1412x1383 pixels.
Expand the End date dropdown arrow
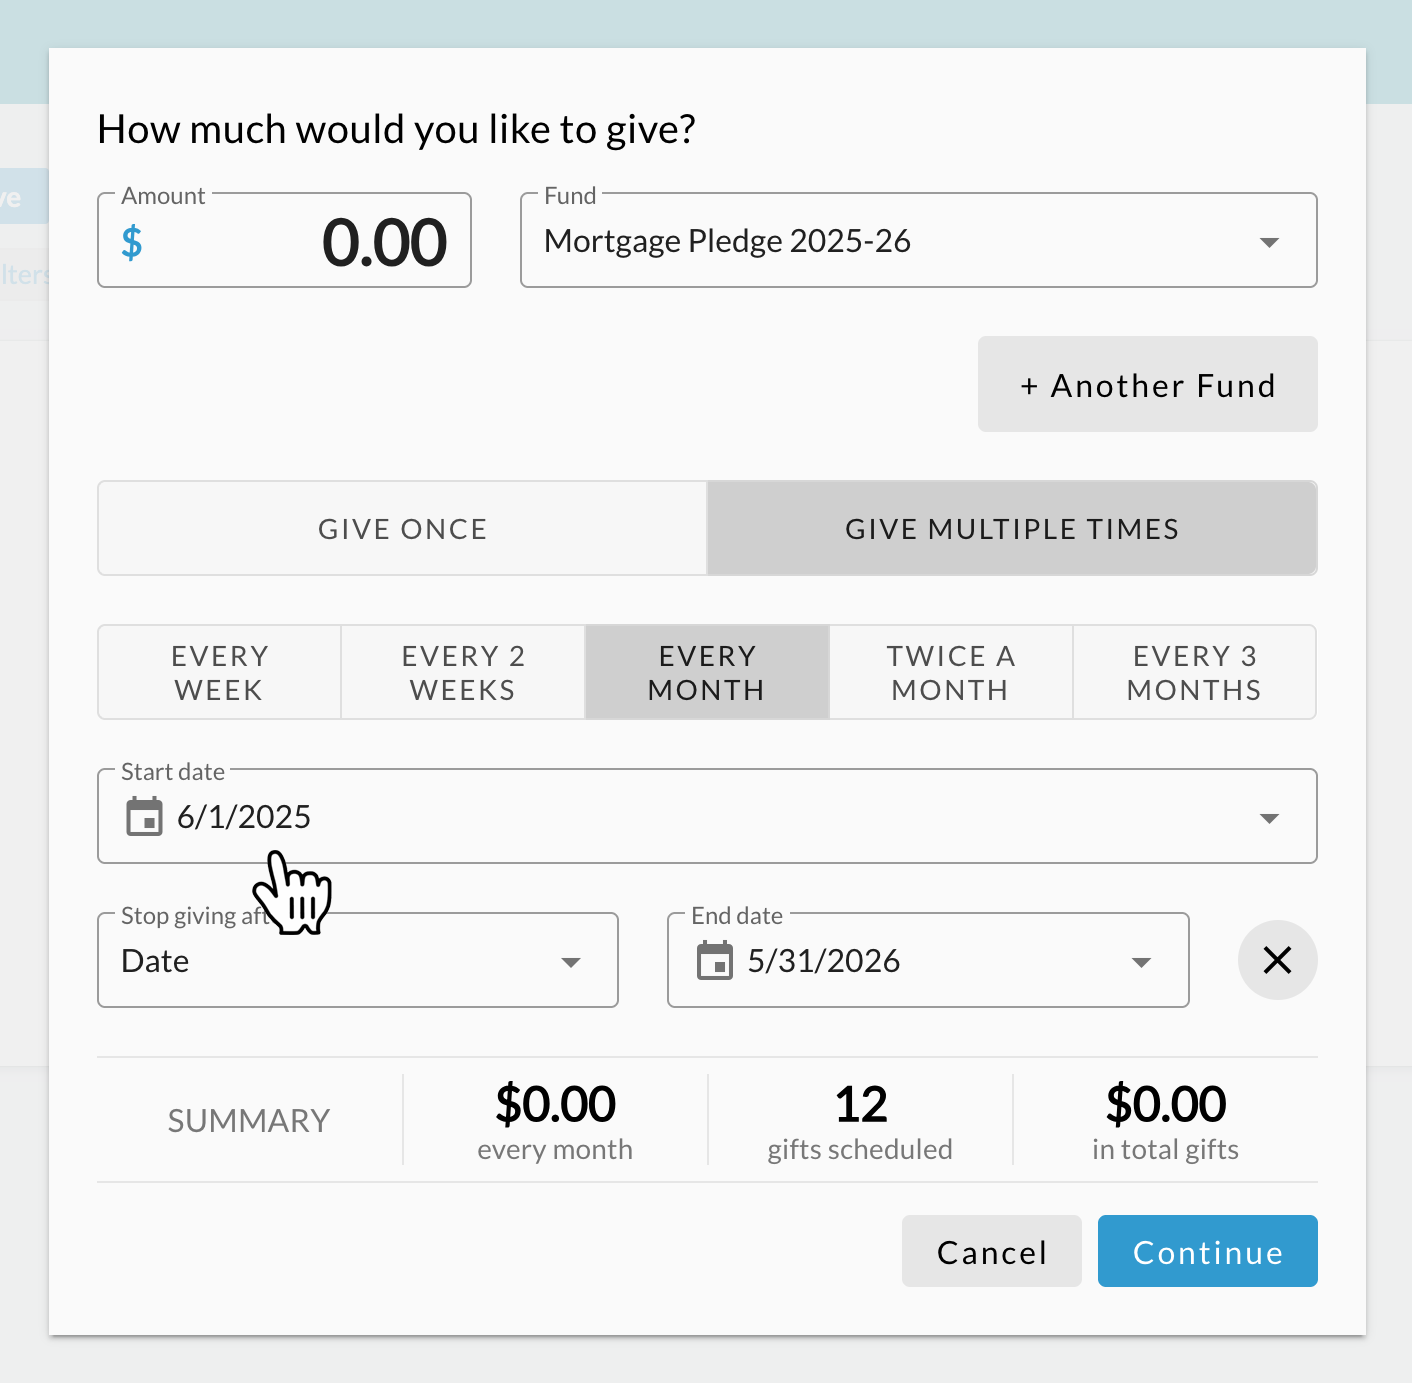(x=1141, y=962)
